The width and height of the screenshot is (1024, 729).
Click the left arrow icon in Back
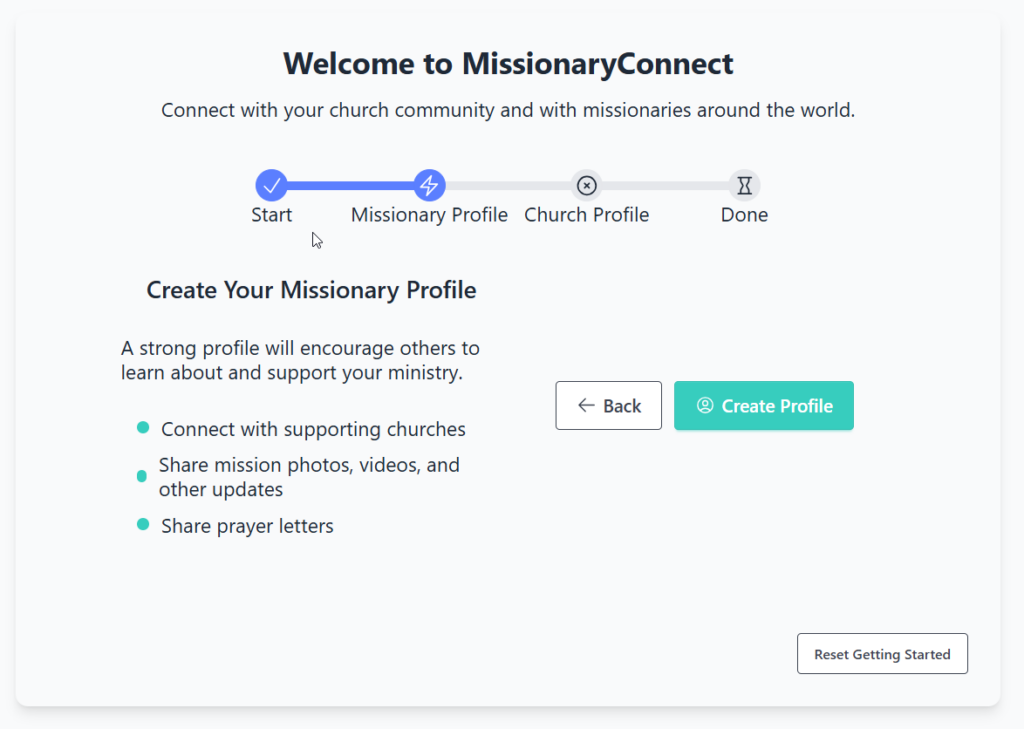coord(586,405)
